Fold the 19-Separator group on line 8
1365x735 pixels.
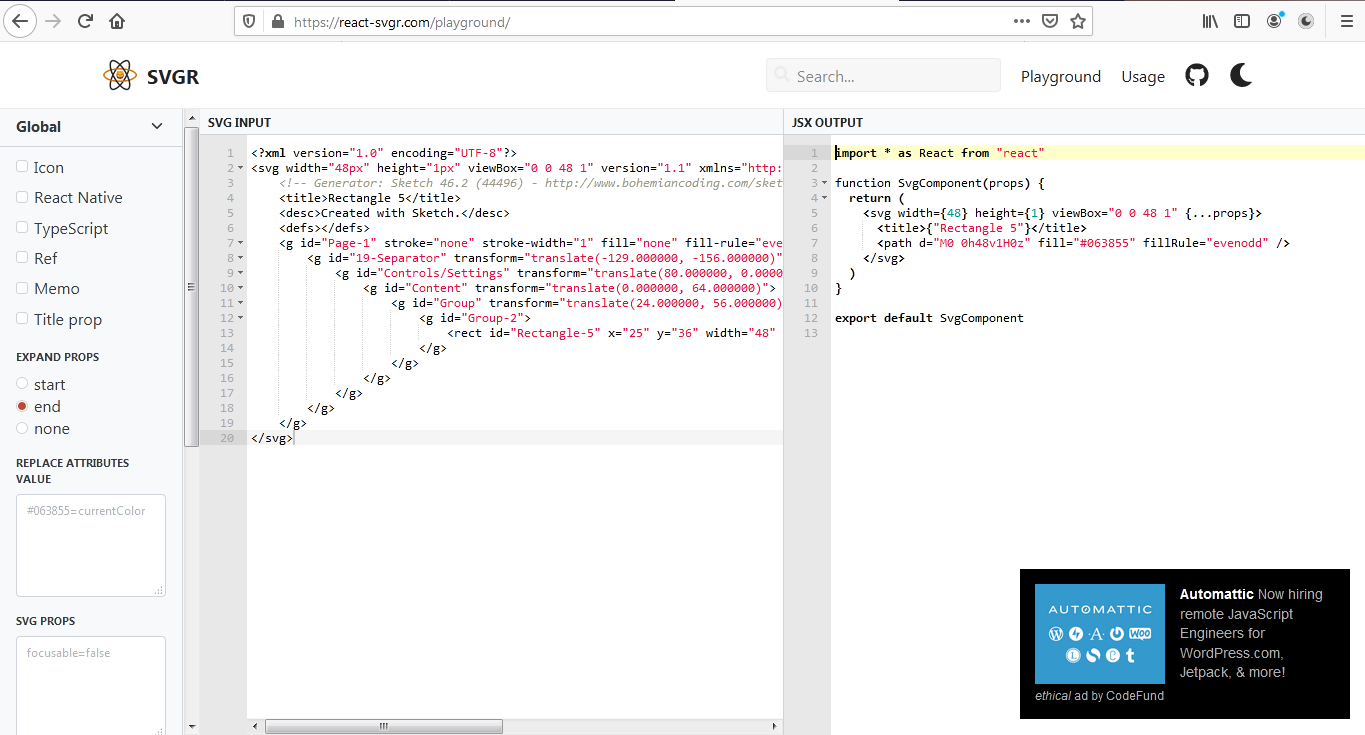pyautogui.click(x=242, y=258)
